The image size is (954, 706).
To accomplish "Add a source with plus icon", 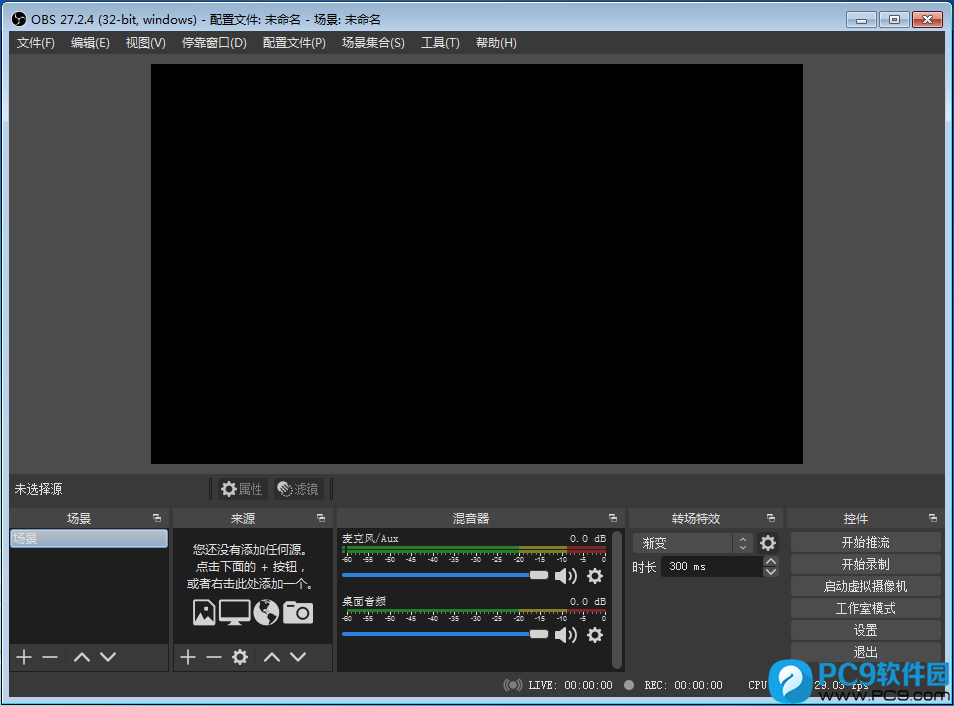I will point(188,657).
